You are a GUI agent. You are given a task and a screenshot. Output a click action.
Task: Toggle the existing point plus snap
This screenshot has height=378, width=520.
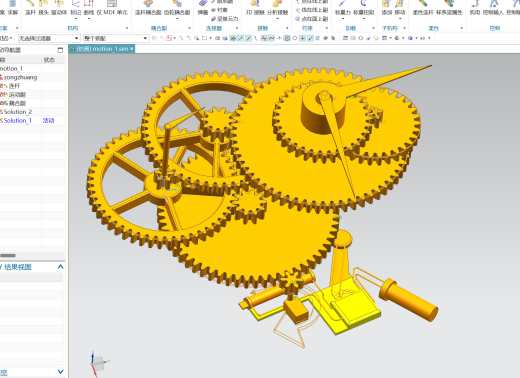[302, 38]
